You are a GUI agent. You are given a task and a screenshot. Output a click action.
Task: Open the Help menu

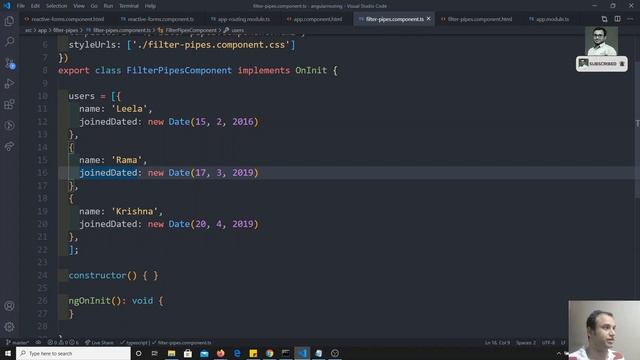pyautogui.click(x=150, y=6)
